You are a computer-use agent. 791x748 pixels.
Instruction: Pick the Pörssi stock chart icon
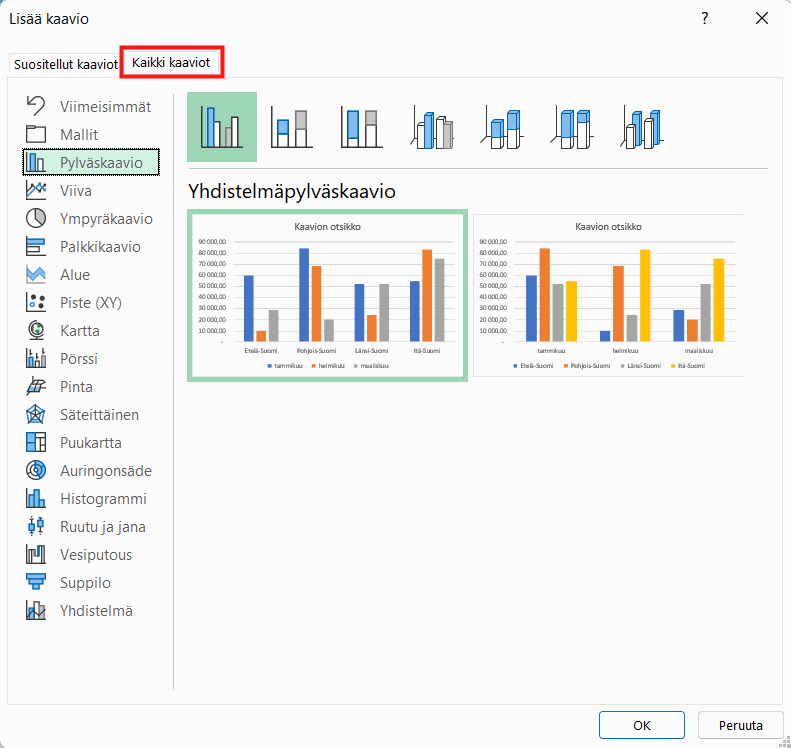click(x=36, y=359)
